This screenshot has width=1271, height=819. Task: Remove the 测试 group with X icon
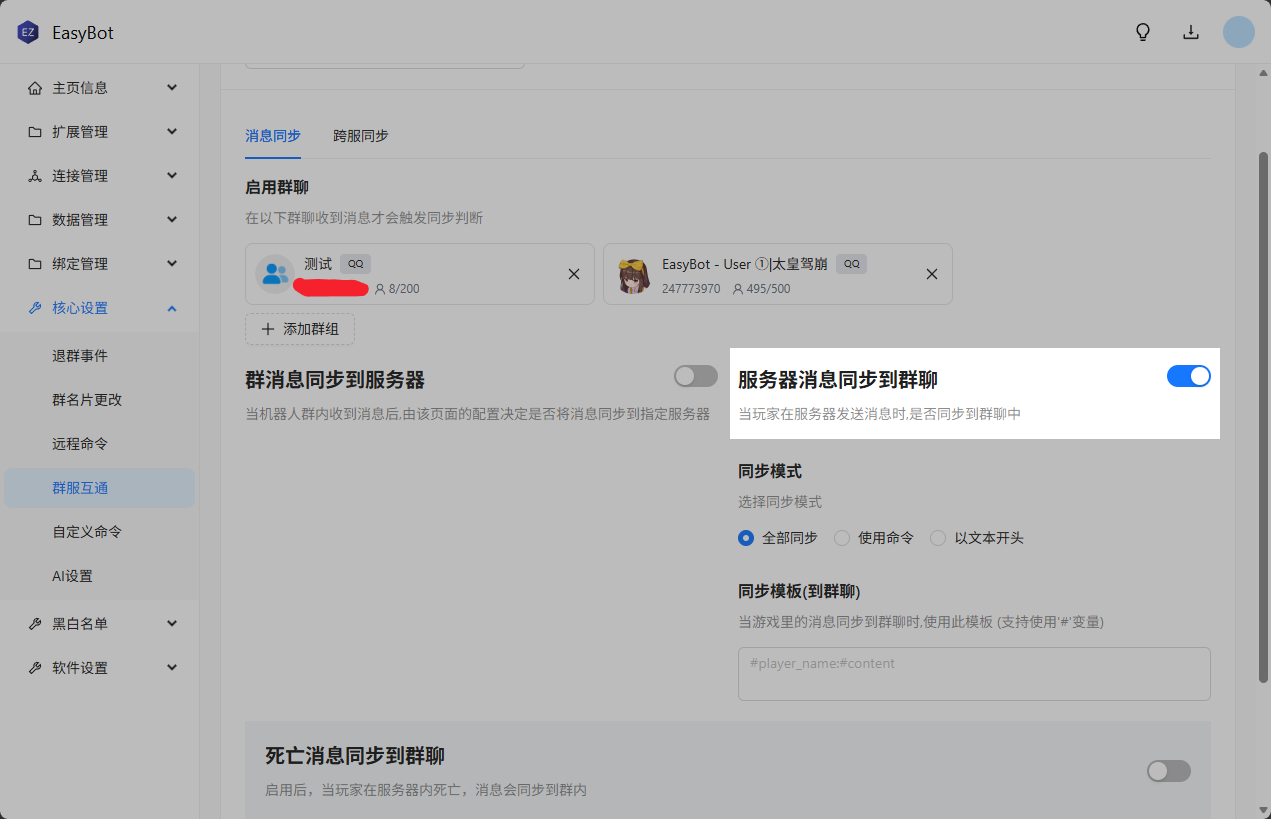click(574, 274)
